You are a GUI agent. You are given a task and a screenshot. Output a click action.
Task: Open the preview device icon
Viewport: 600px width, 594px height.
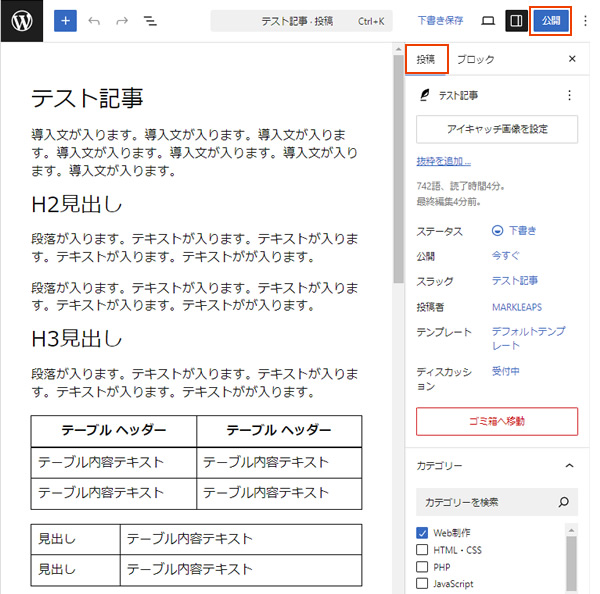(488, 20)
